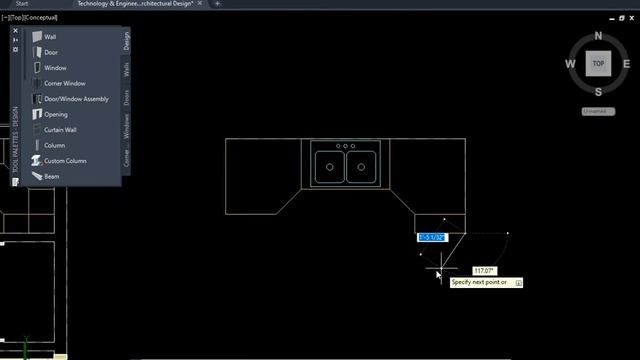Viewport: 640px width, 360px height.
Task: Open tool palette properties gear
Action: click(x=16, y=49)
